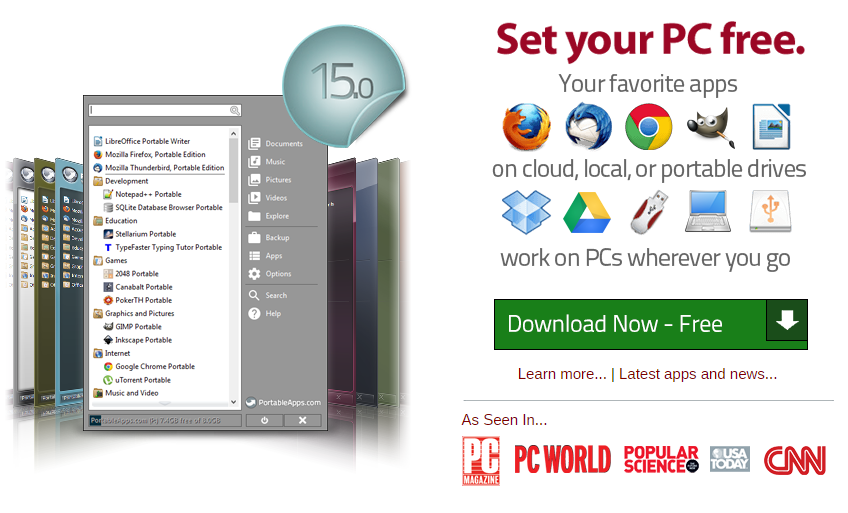This screenshot has height=513, width=848.
Task: Click the CNN logo
Action: [795, 460]
